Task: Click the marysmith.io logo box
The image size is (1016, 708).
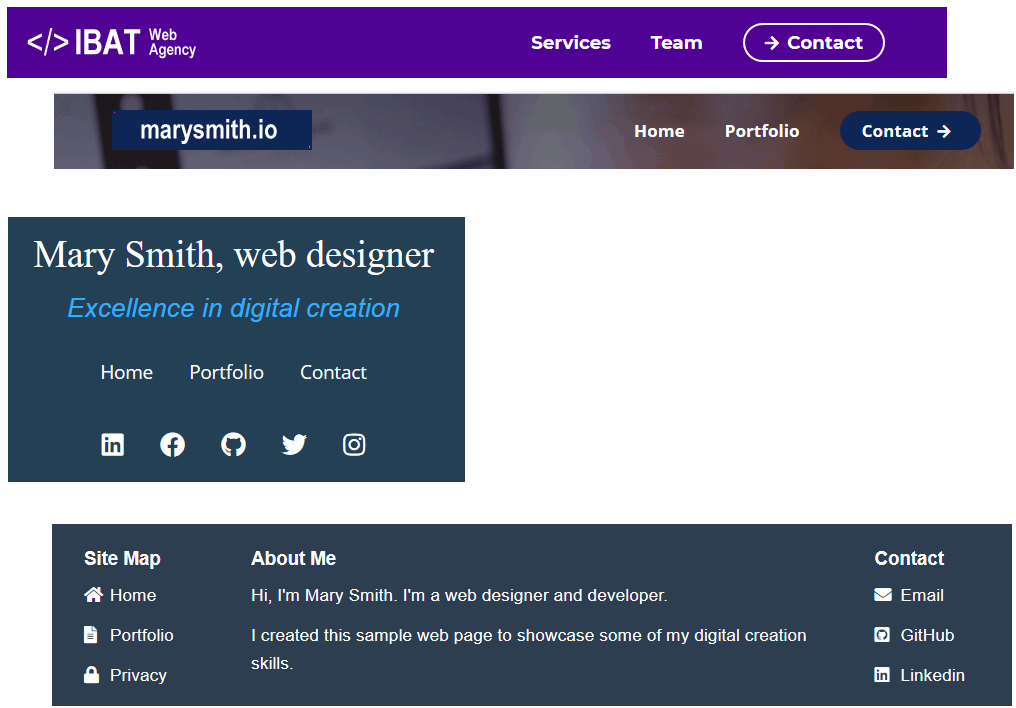Action: point(211,130)
